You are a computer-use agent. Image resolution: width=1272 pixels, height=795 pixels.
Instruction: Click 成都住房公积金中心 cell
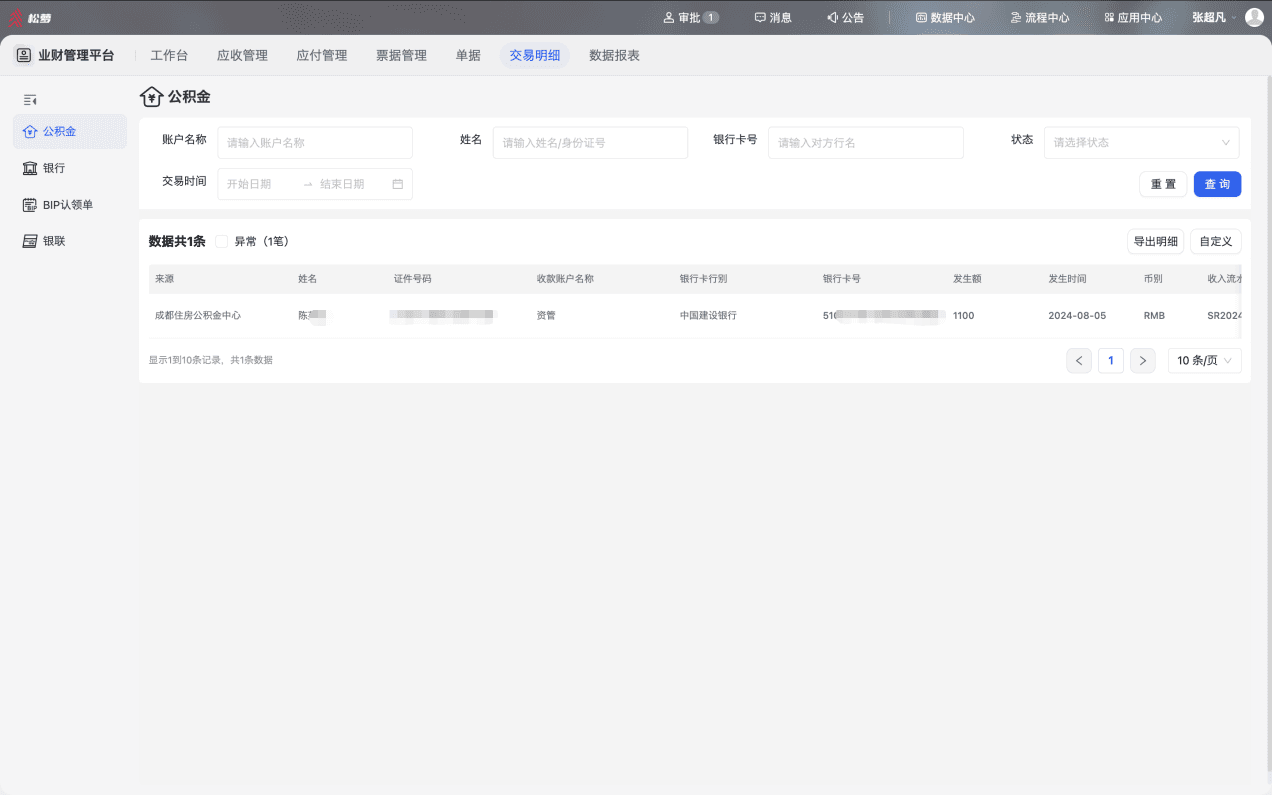click(197, 315)
